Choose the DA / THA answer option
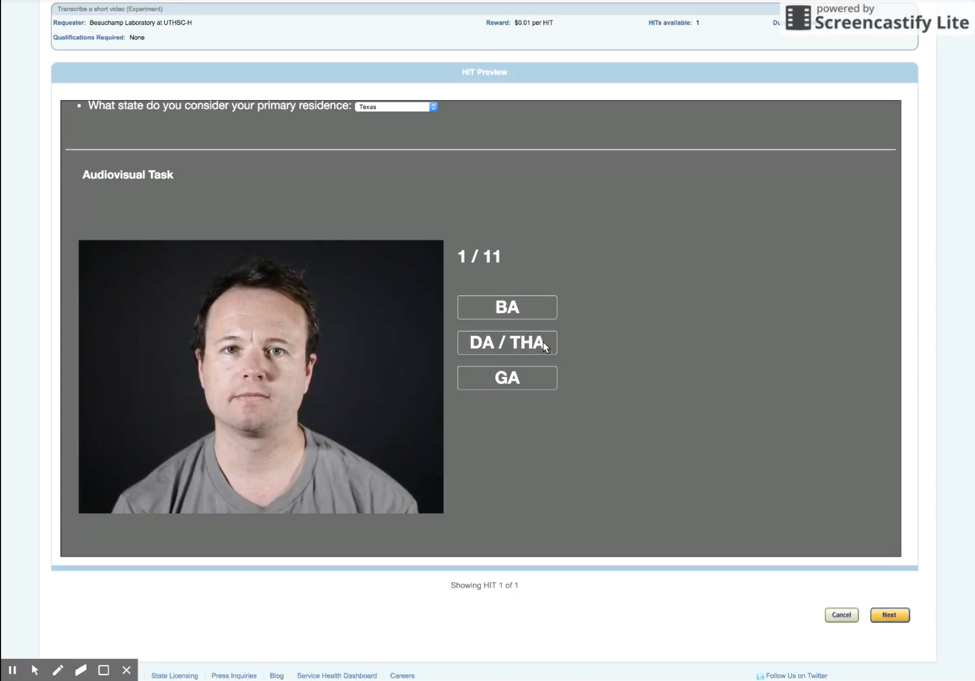This screenshot has width=975, height=681. click(x=507, y=343)
